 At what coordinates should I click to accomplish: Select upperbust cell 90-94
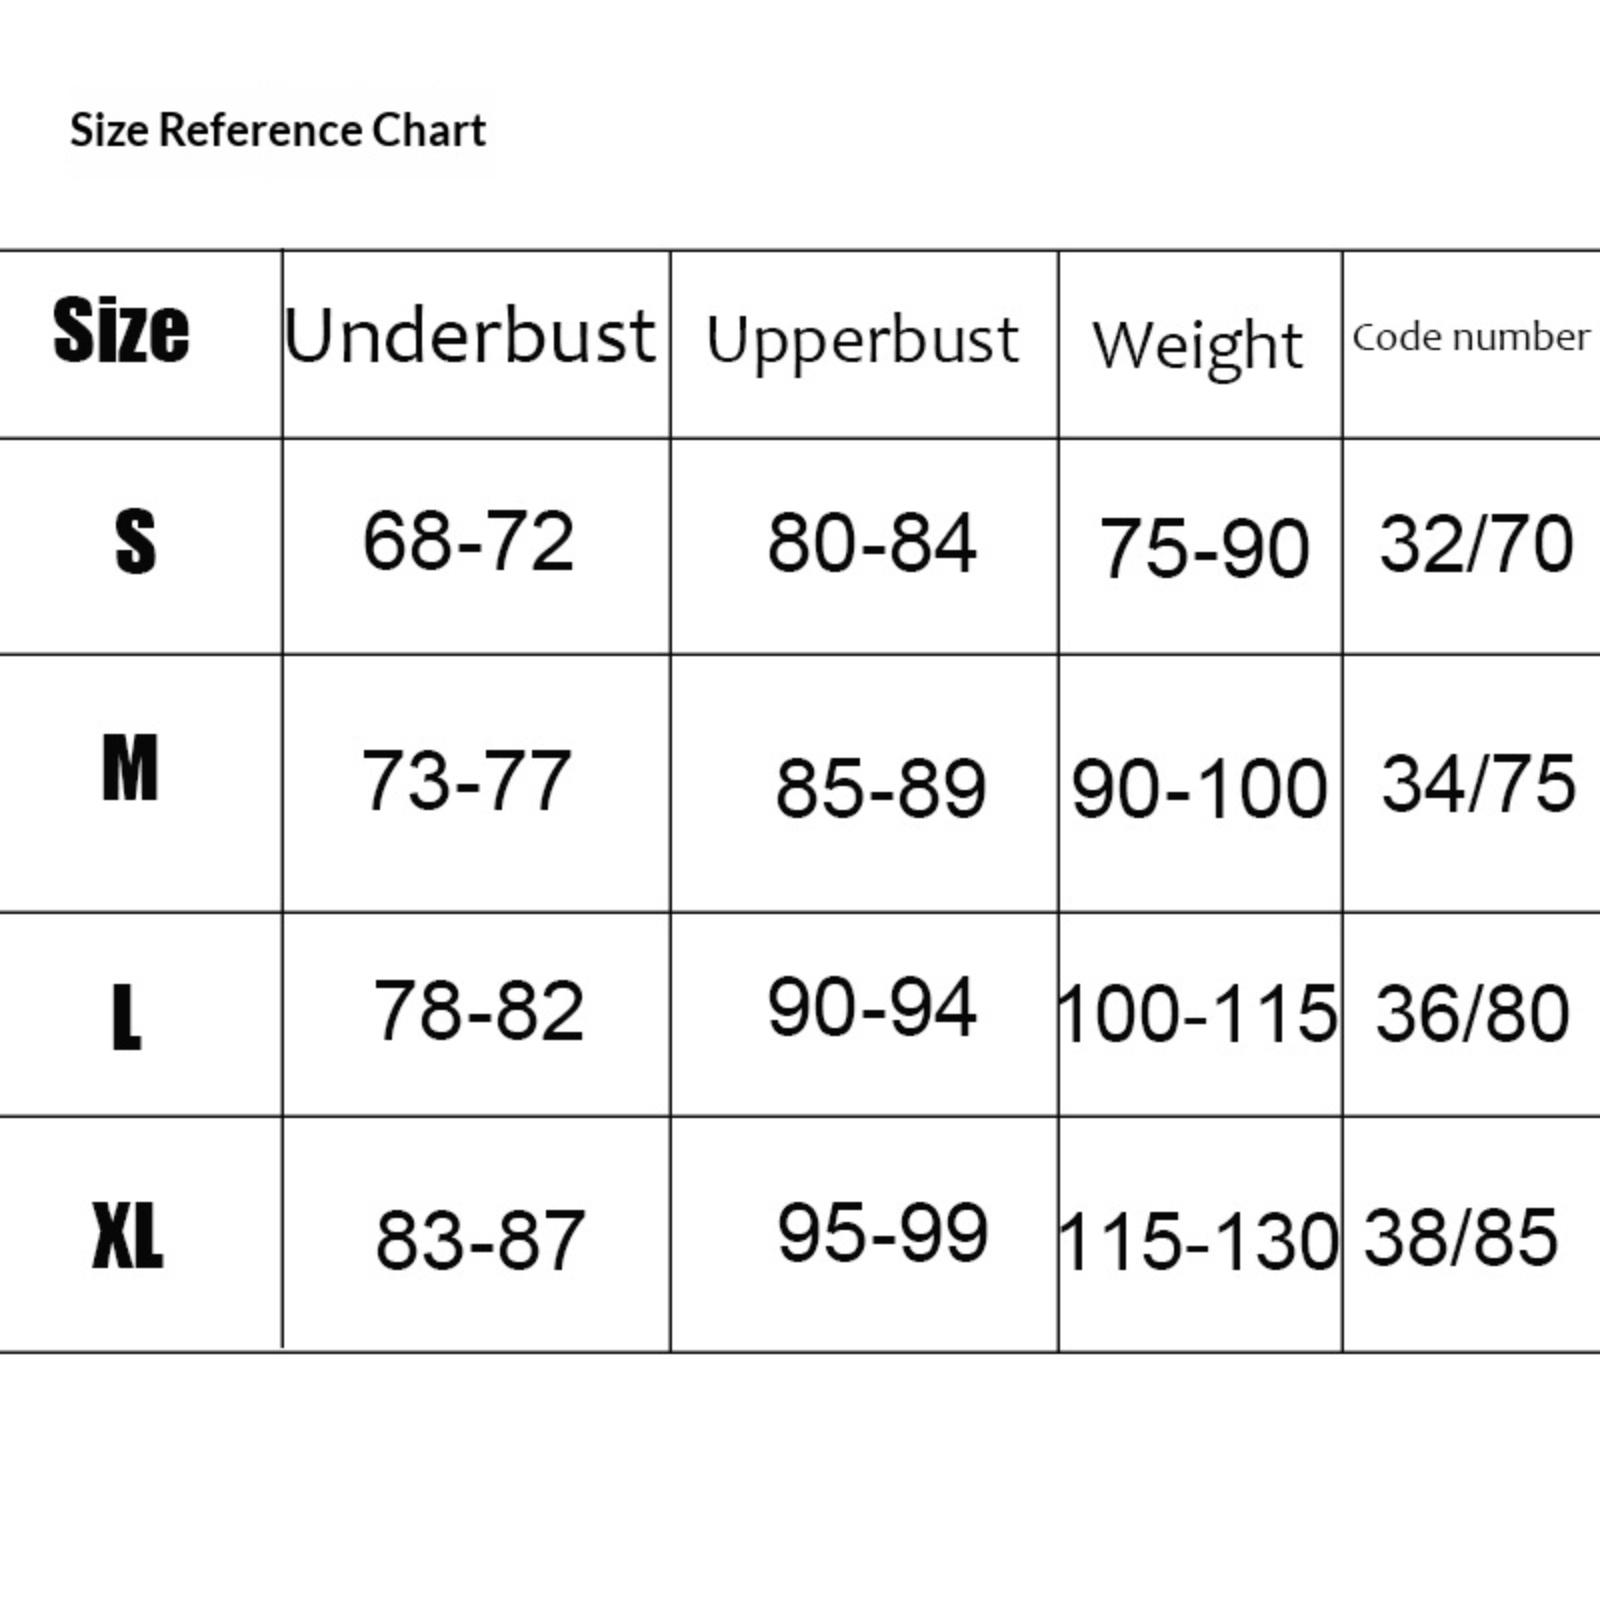pyautogui.click(x=872, y=1007)
